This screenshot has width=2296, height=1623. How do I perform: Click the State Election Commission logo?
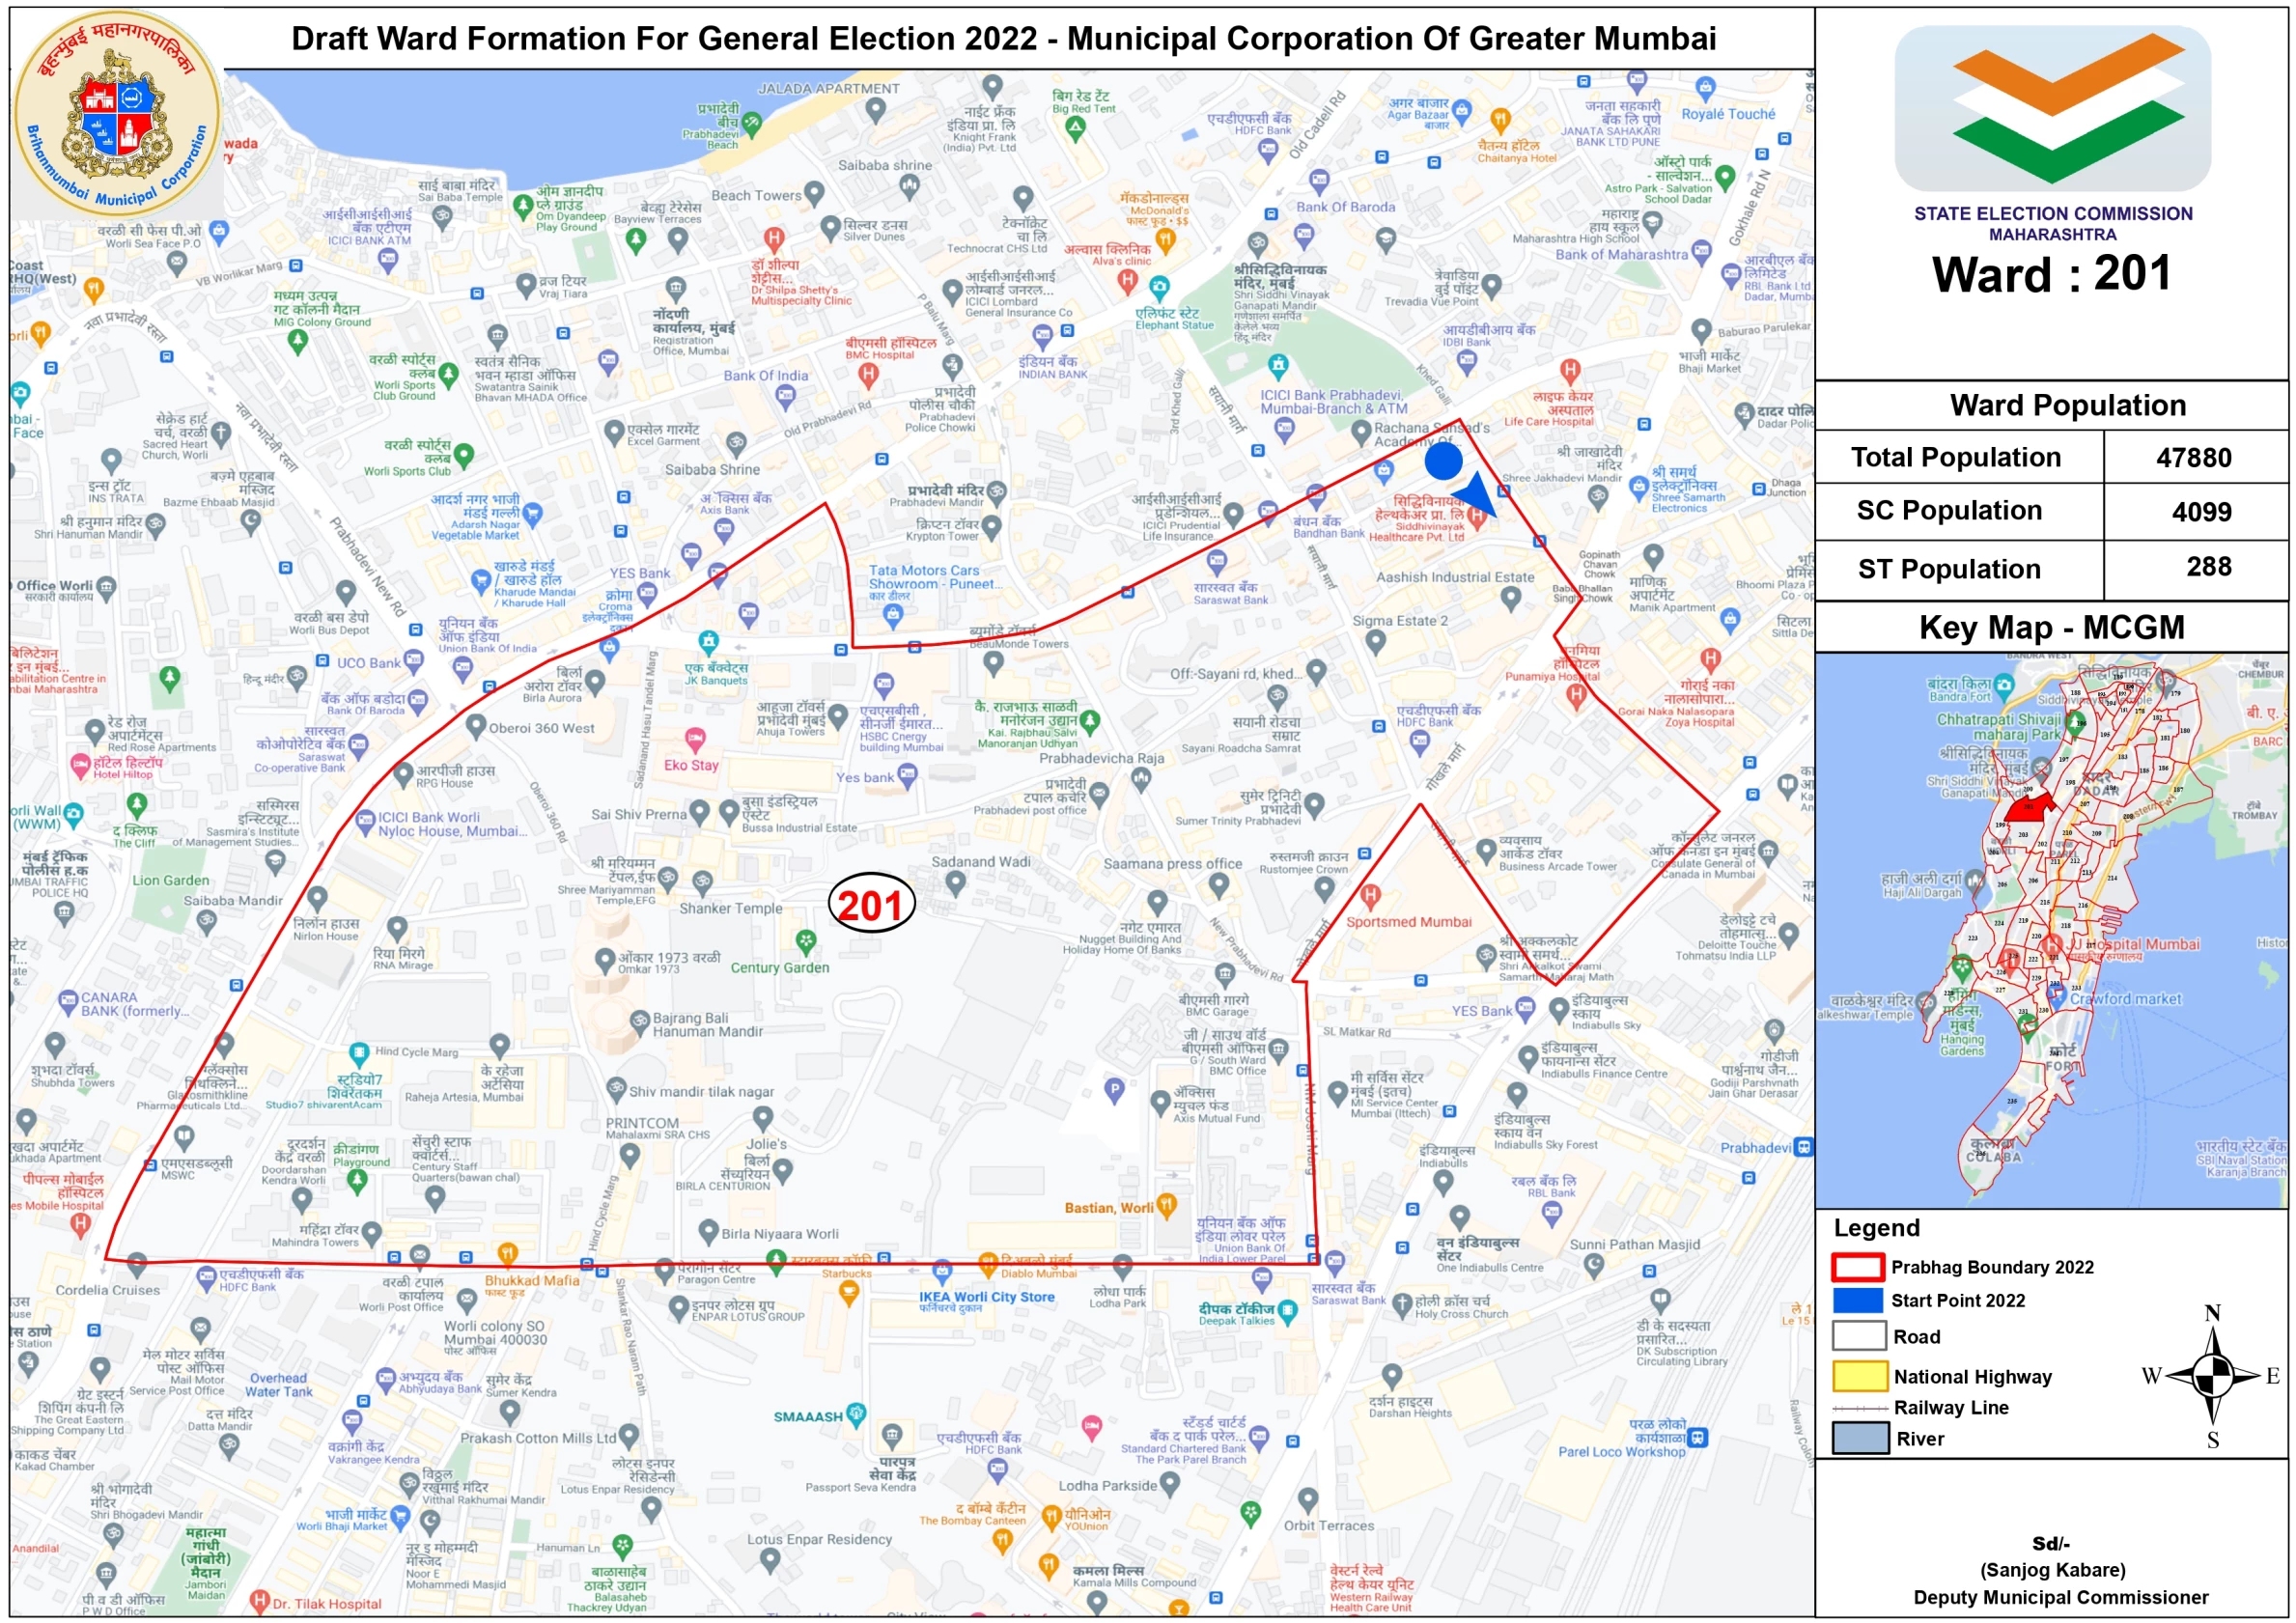coord(2052,108)
